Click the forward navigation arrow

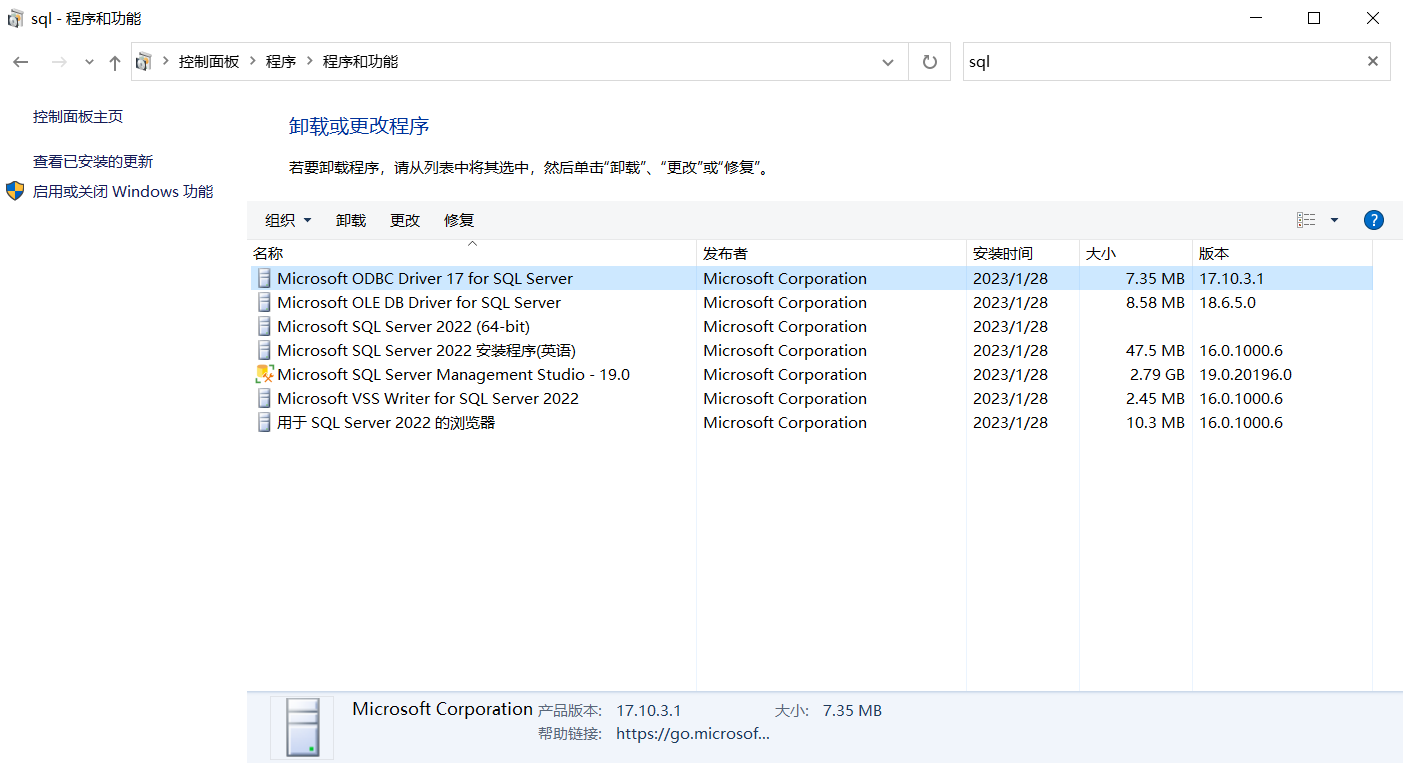coord(59,62)
